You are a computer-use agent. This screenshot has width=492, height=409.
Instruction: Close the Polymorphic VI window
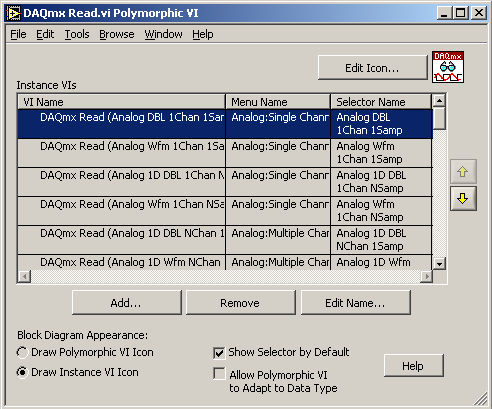[479, 13]
